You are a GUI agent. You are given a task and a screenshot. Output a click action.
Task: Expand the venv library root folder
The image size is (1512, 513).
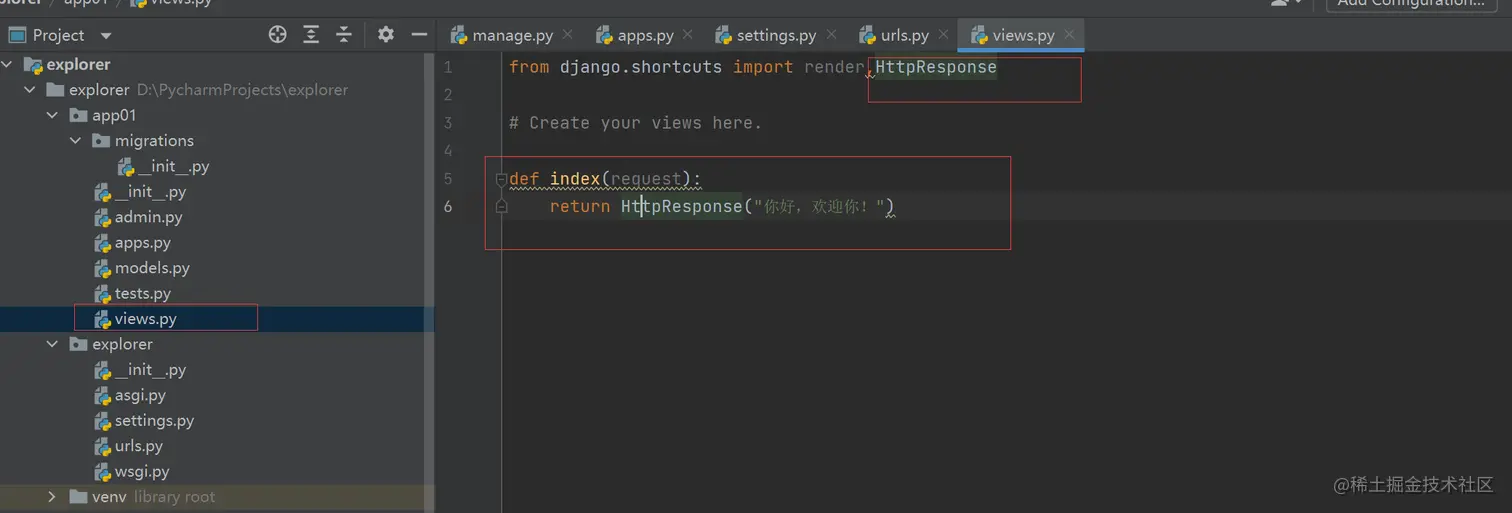click(x=53, y=497)
